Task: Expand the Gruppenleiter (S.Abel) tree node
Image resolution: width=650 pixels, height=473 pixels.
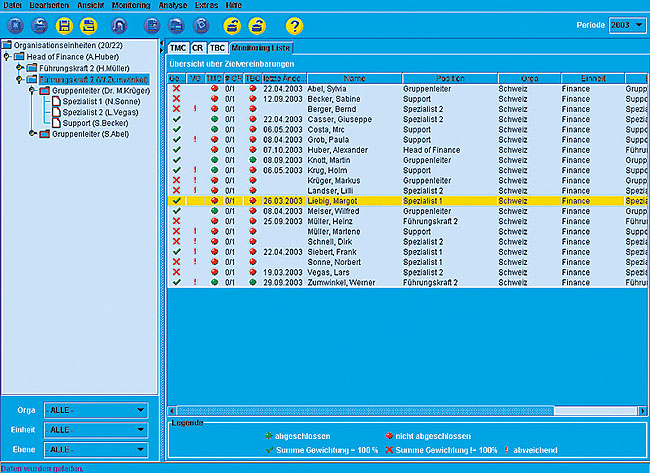Action: [32, 134]
